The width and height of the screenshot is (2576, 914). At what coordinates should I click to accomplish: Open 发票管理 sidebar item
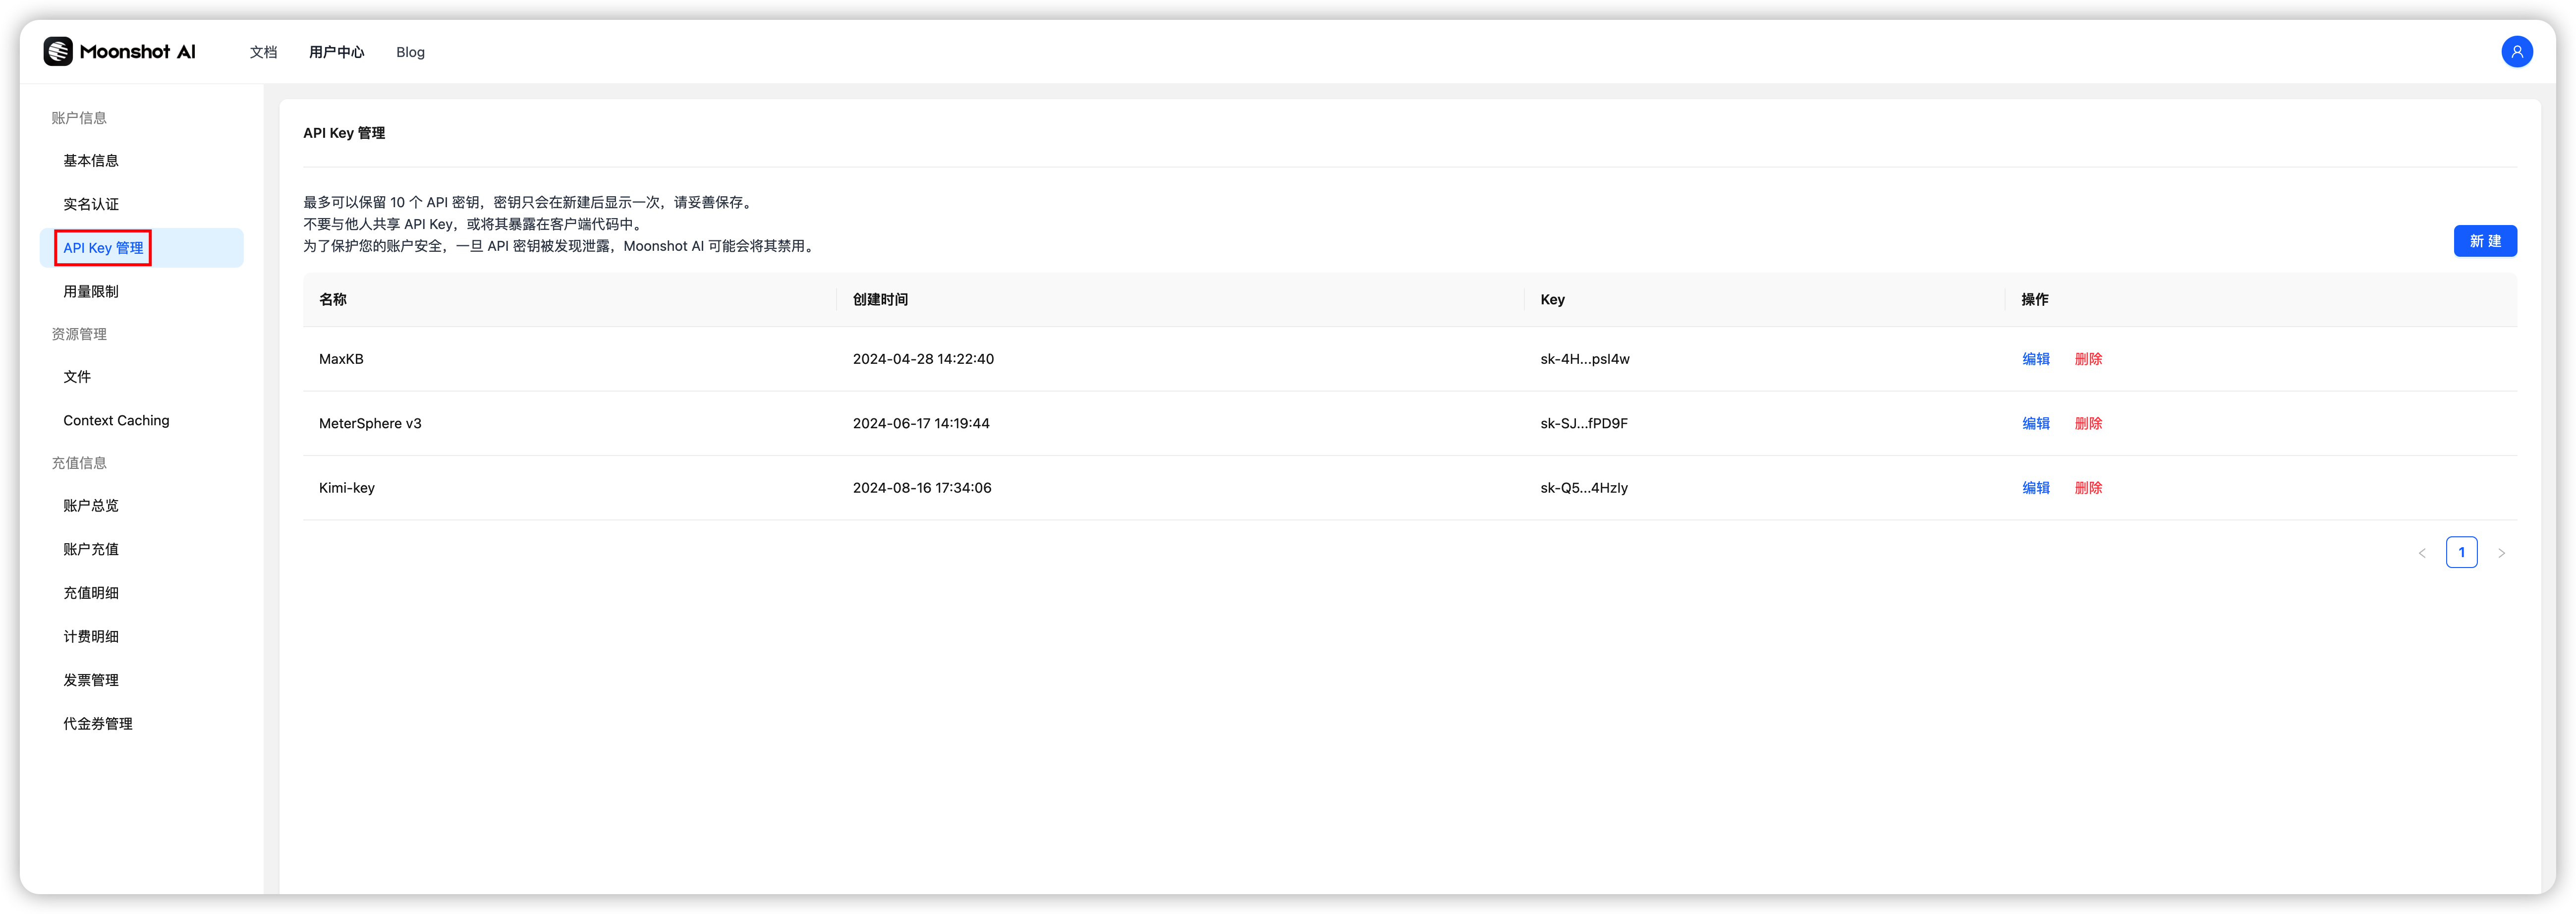[91, 680]
